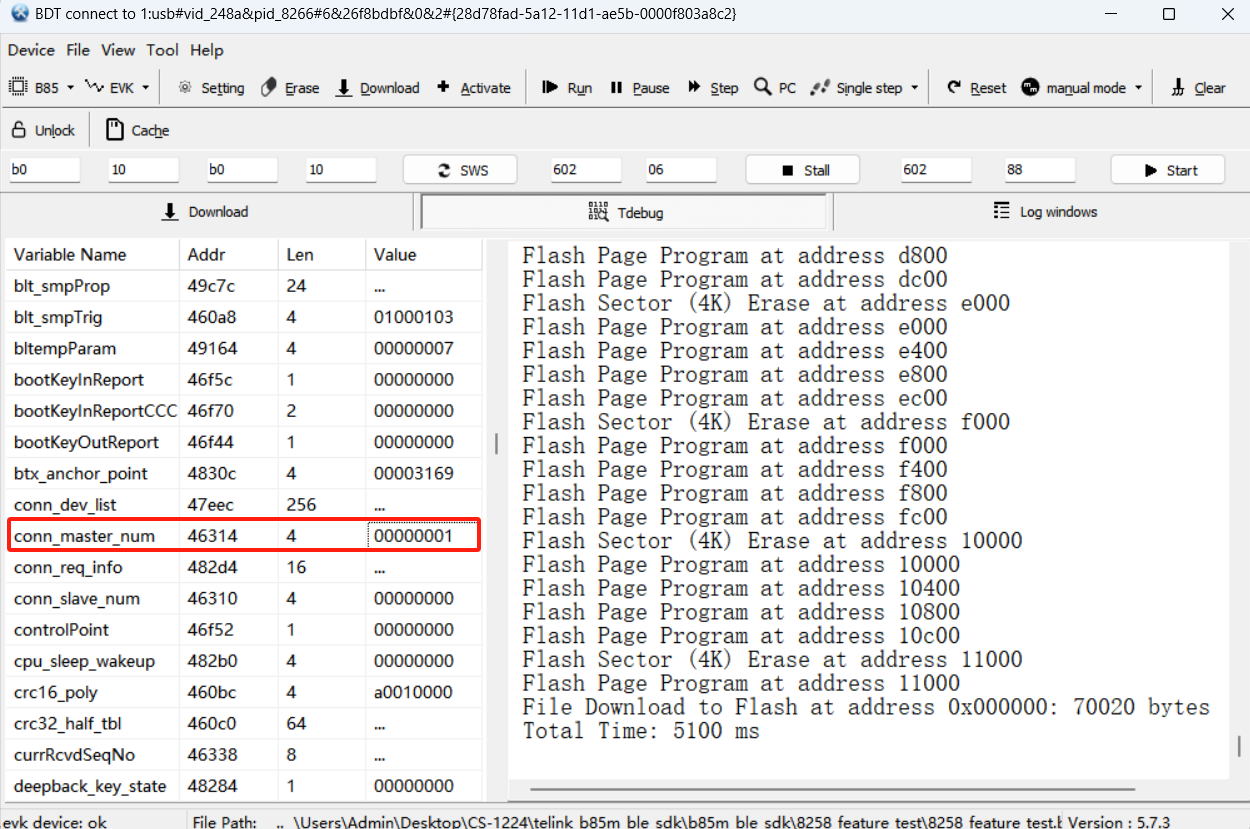Click the Cache file button
1250x829 pixels.
pos(137,130)
